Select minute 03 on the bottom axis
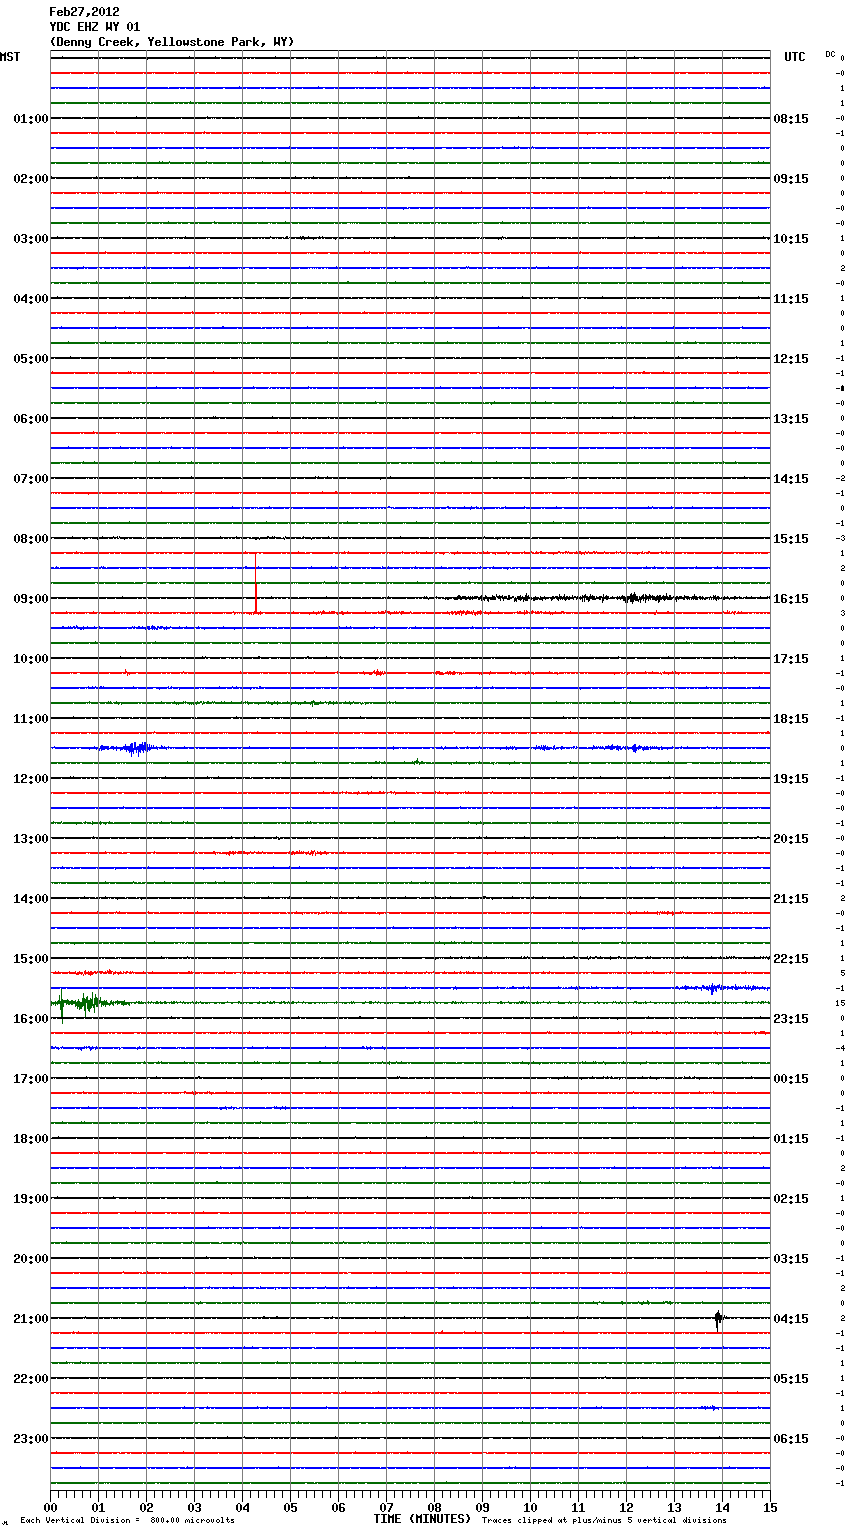This screenshot has height=1534, width=850. (x=194, y=1507)
